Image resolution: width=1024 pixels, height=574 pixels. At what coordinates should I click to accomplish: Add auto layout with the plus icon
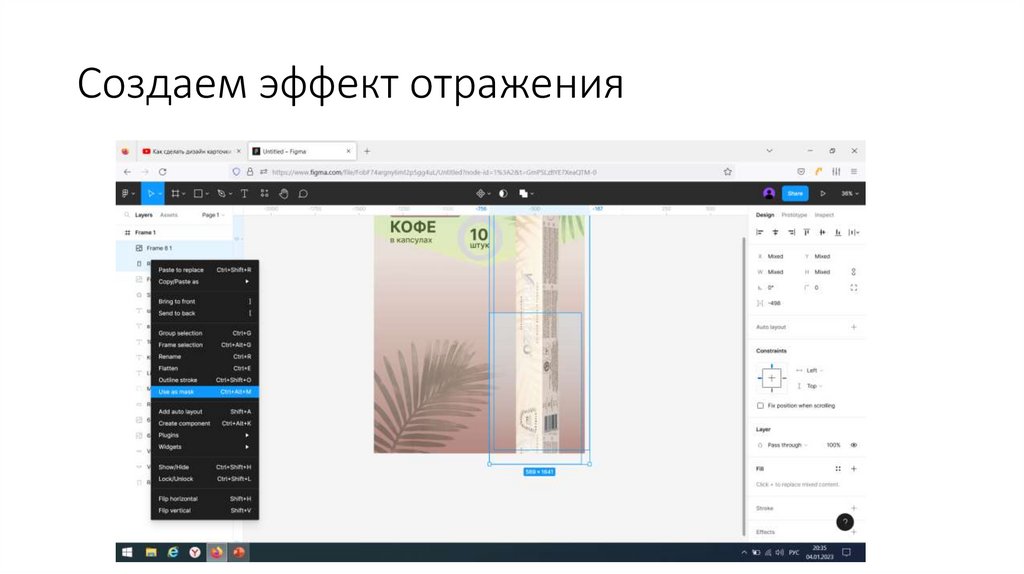pyautogui.click(x=853, y=327)
